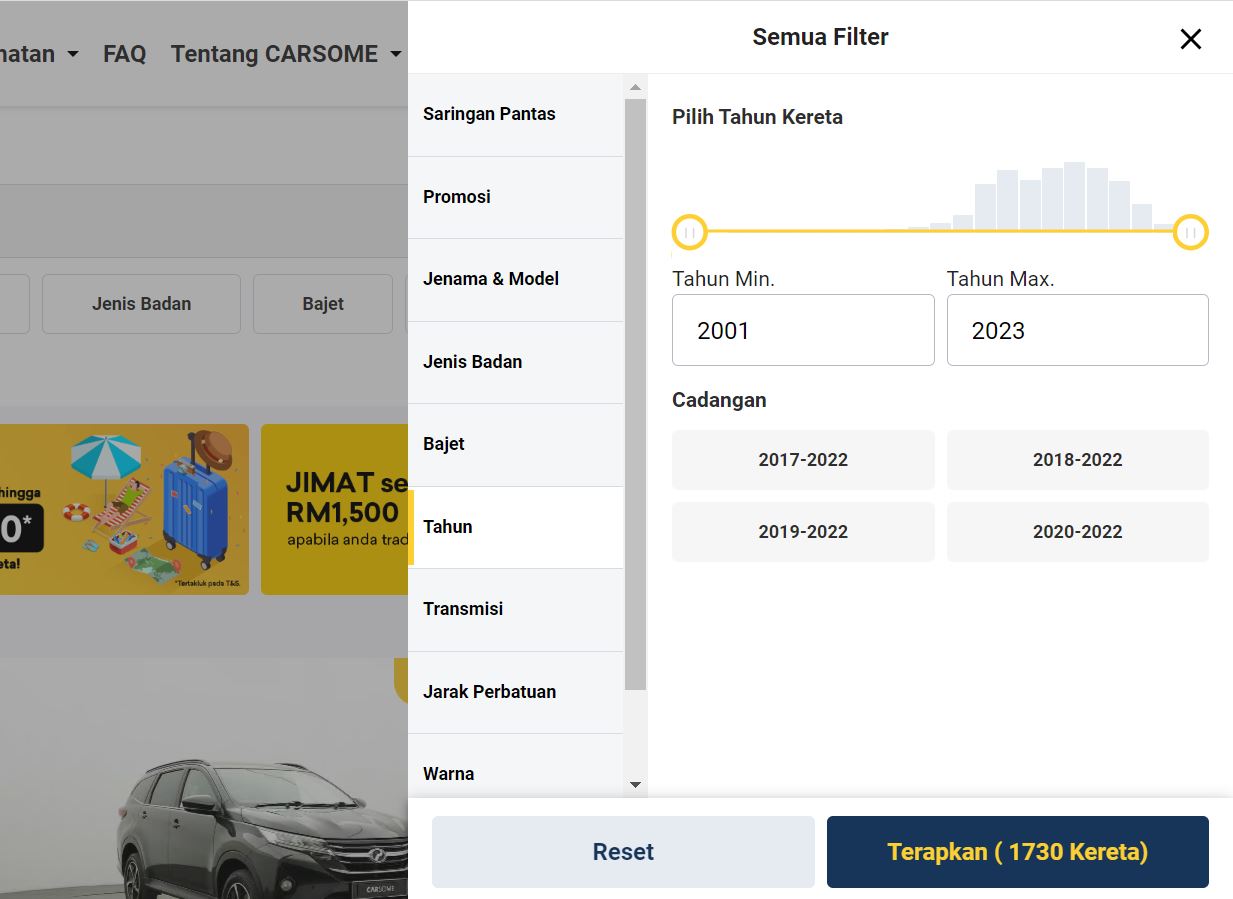Select the 2017-2022 suggested year range
This screenshot has height=899, width=1233.
coord(803,460)
